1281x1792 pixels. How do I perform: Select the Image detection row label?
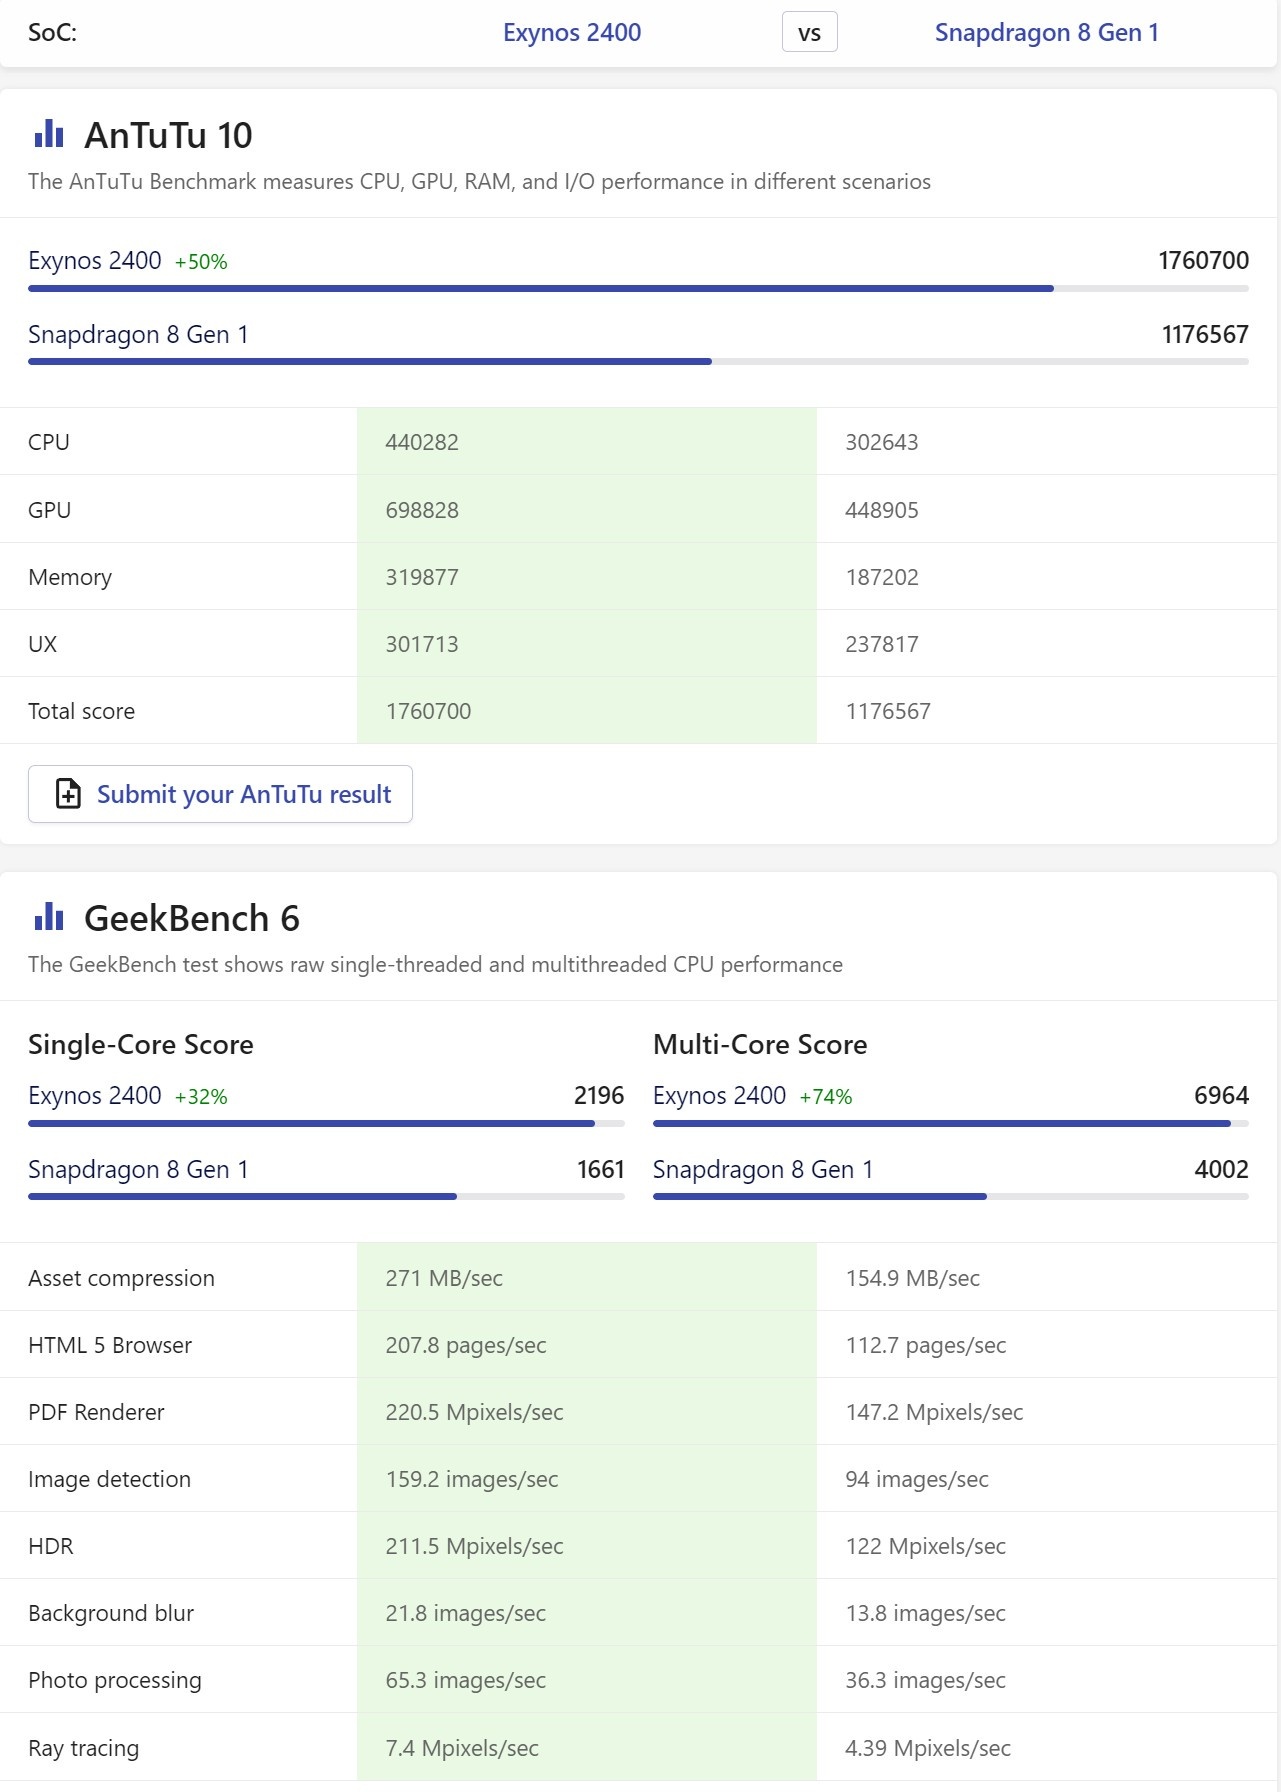109,1479
